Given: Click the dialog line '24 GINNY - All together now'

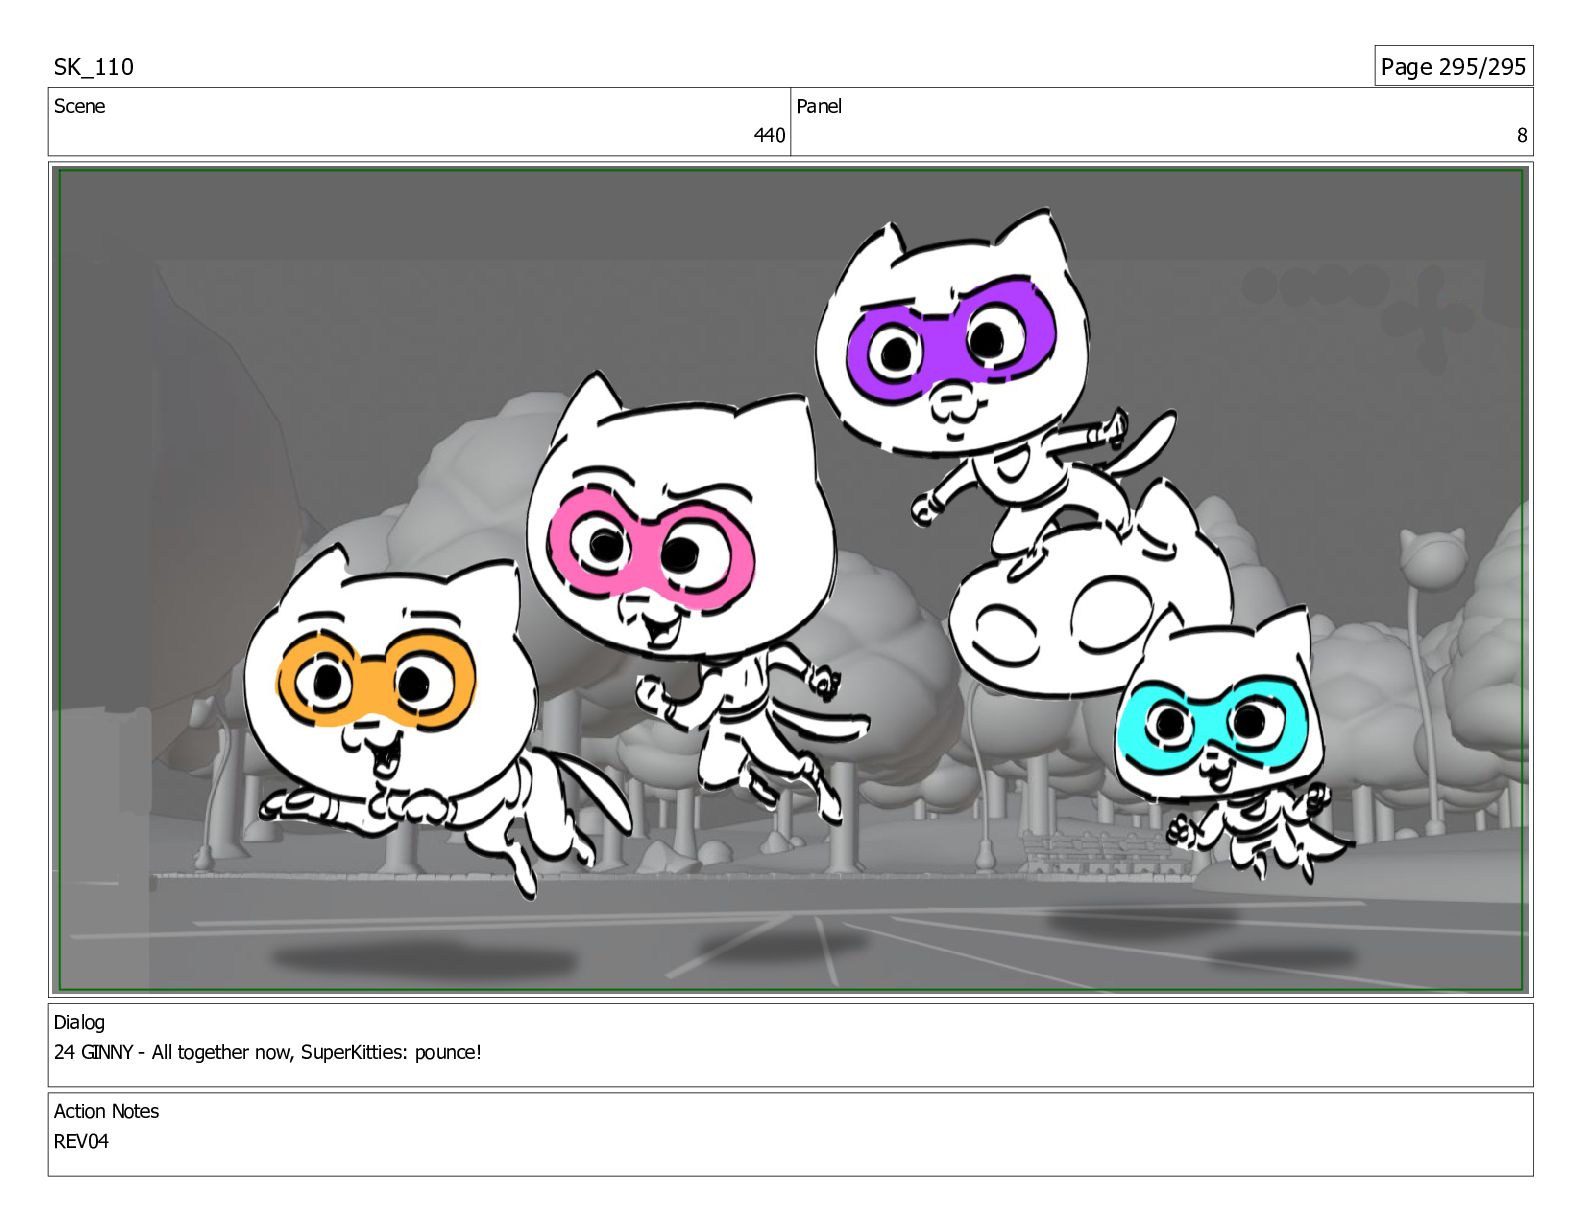Looking at the screenshot, I should [x=268, y=1052].
